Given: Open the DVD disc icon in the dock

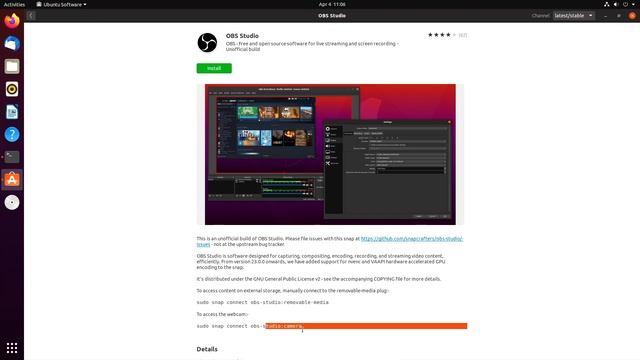Looking at the screenshot, I should pyautogui.click(x=12, y=202).
